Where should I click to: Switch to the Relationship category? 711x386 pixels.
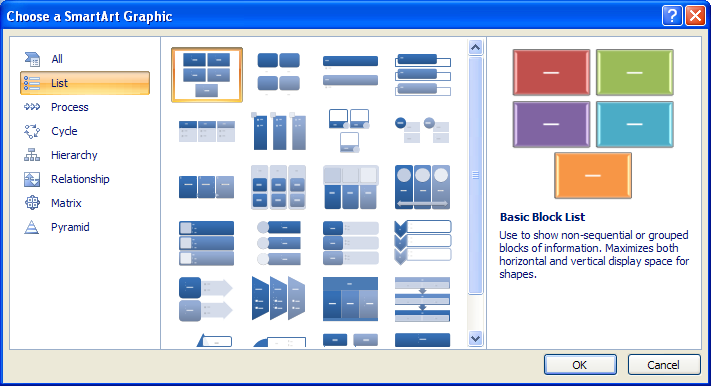pos(85,179)
